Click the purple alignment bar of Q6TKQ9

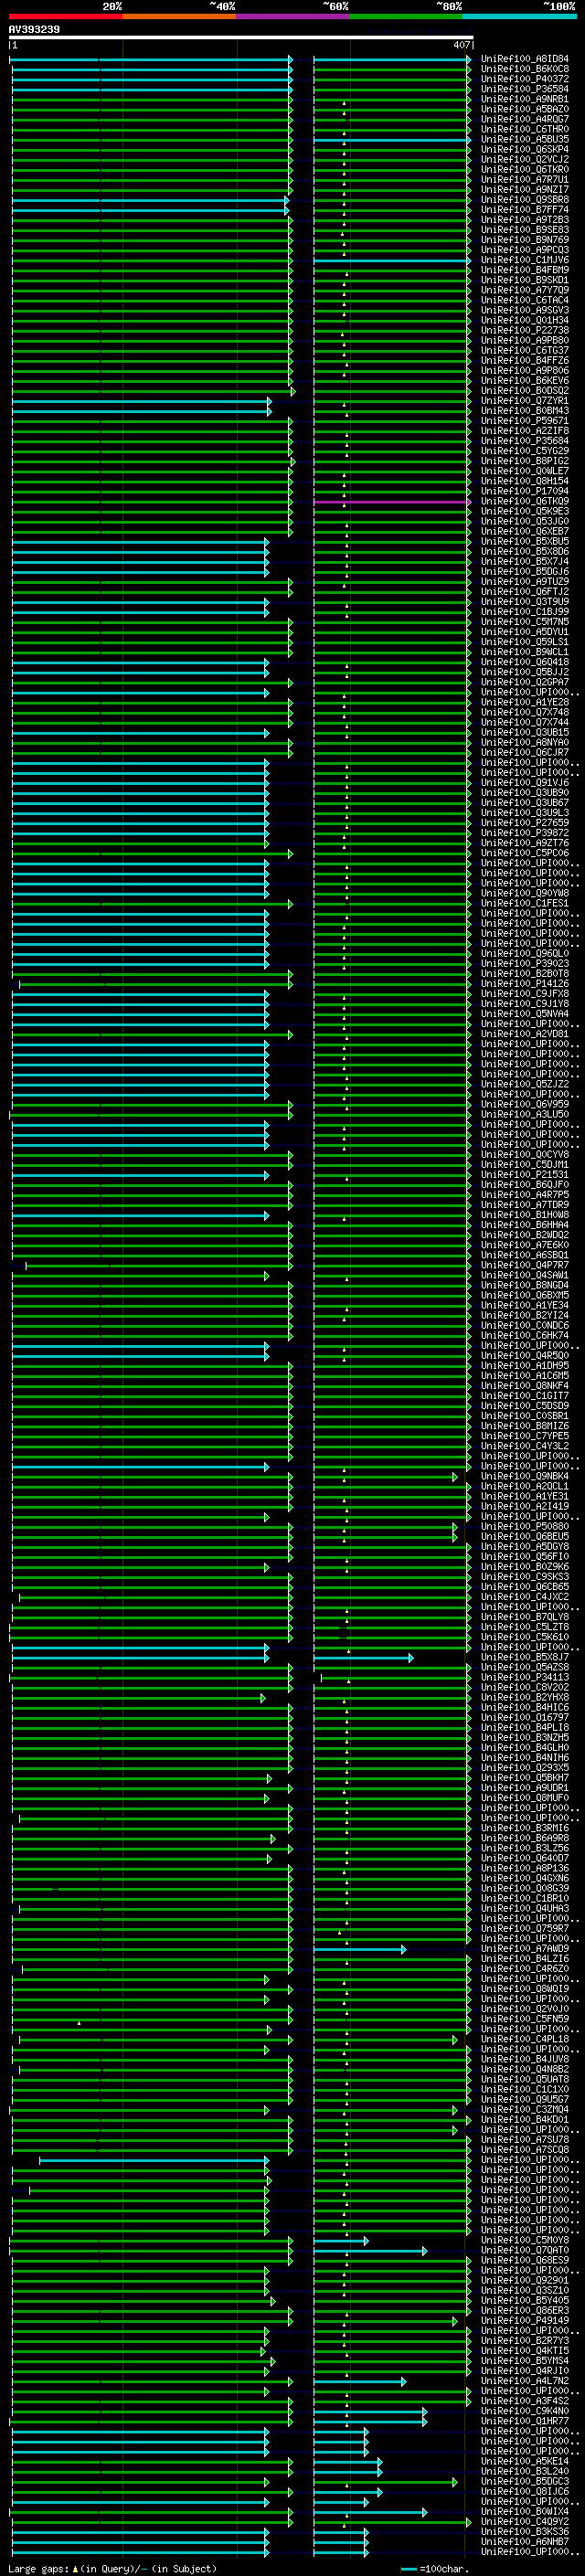(391, 502)
